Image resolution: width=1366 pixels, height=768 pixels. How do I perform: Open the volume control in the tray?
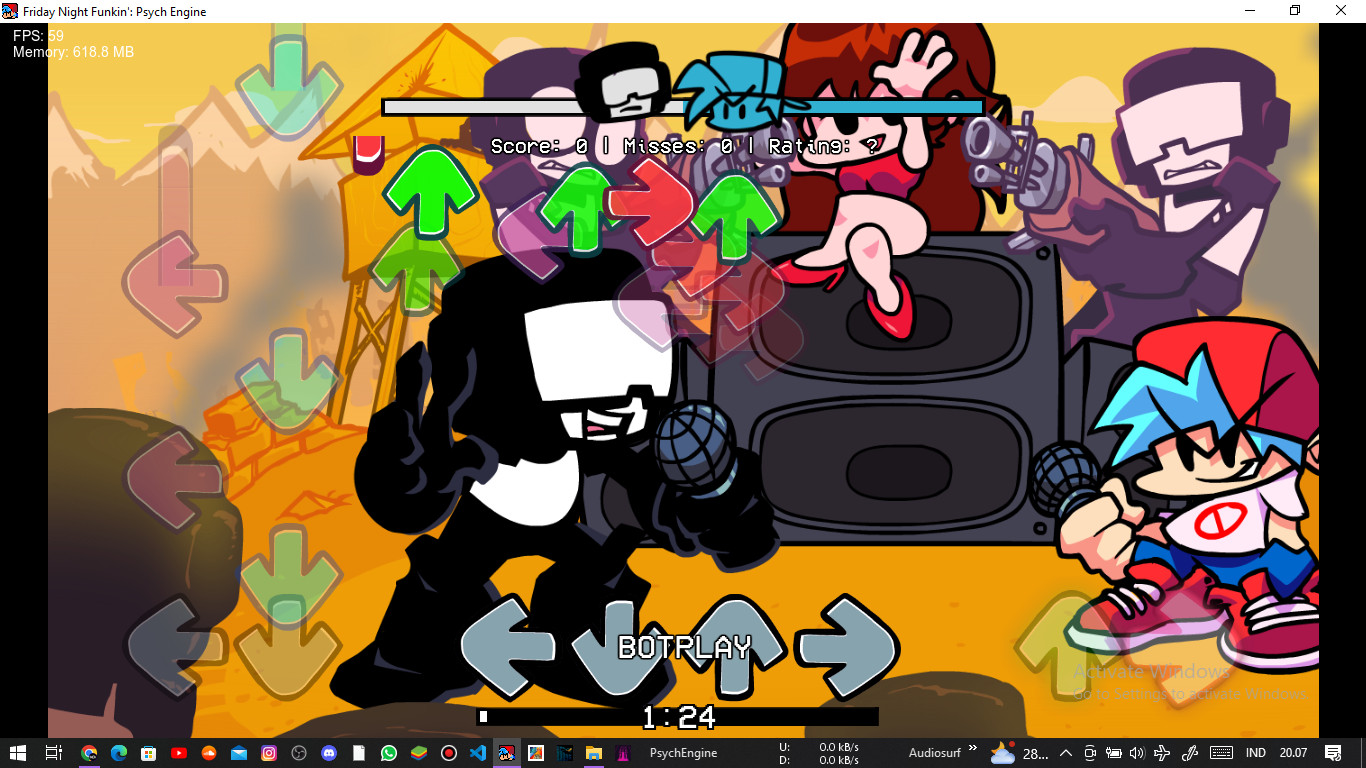pos(1138,753)
